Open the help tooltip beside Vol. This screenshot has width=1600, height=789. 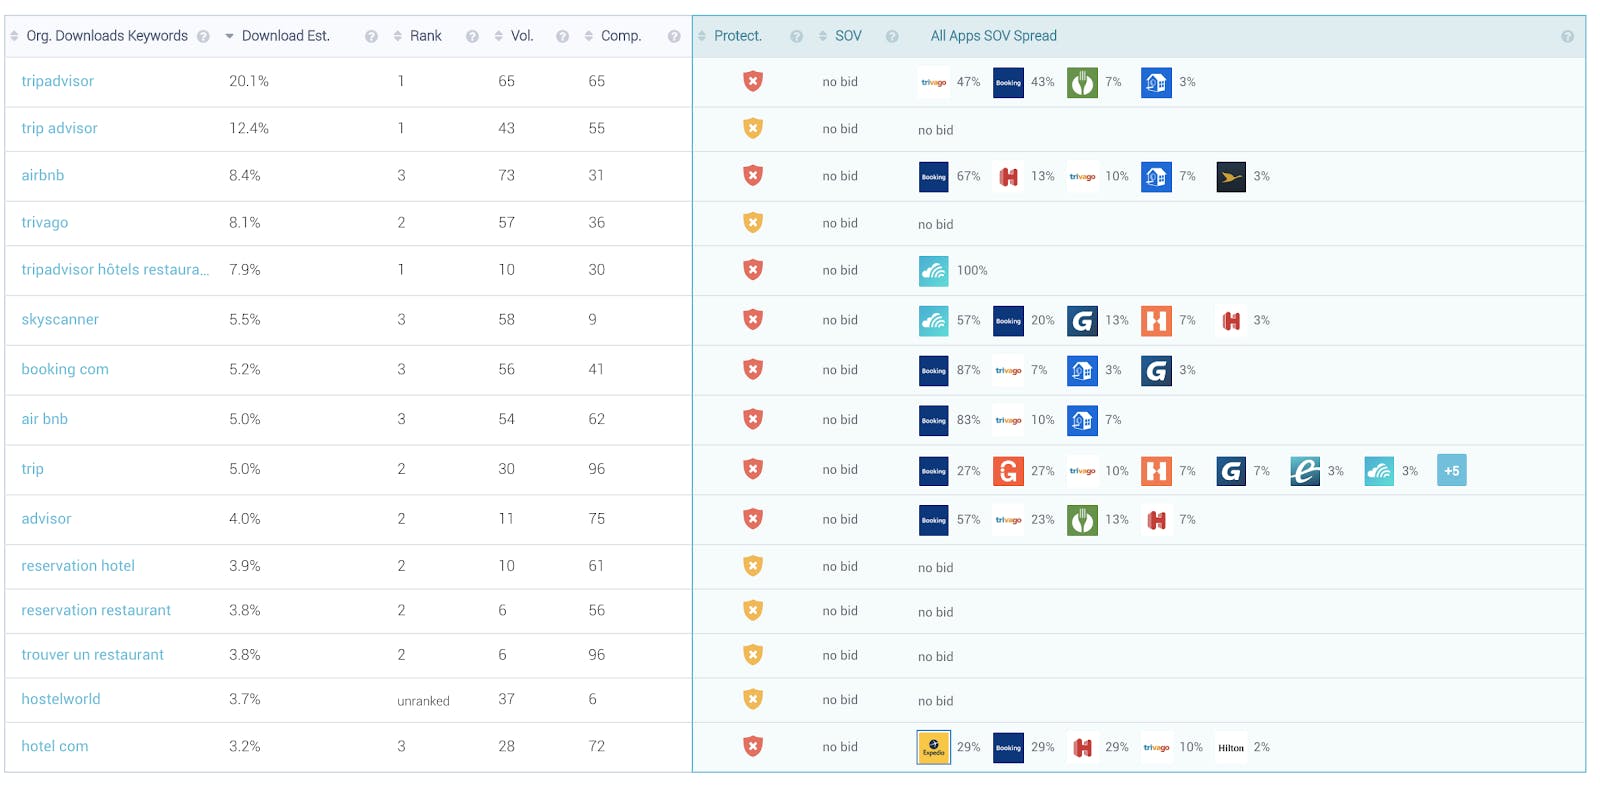[x=562, y=36]
